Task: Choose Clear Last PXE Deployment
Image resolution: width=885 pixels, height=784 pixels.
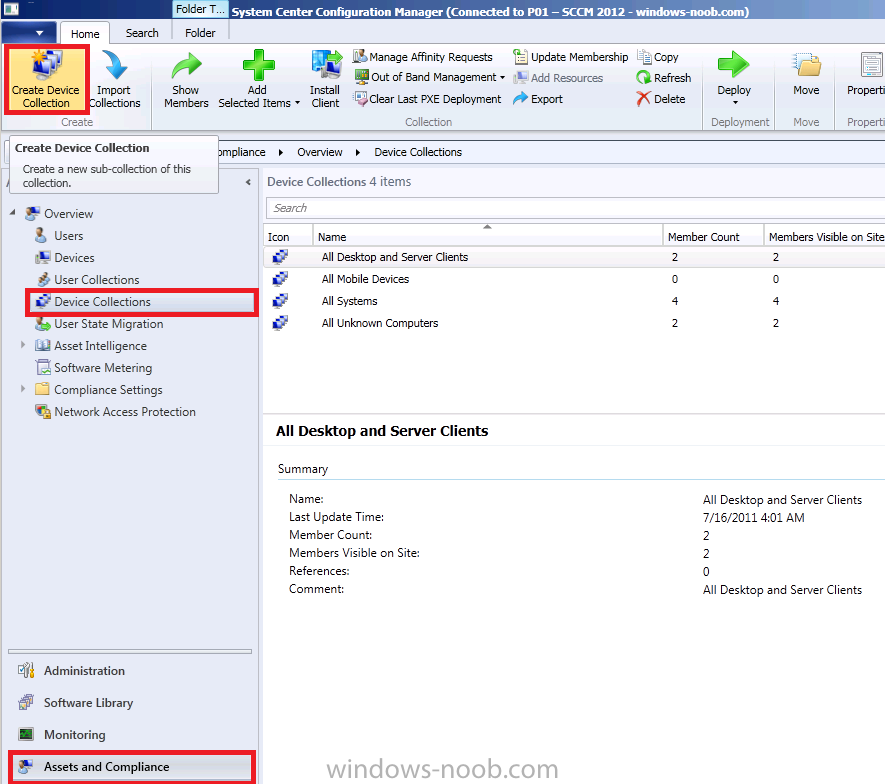Action: (427, 99)
